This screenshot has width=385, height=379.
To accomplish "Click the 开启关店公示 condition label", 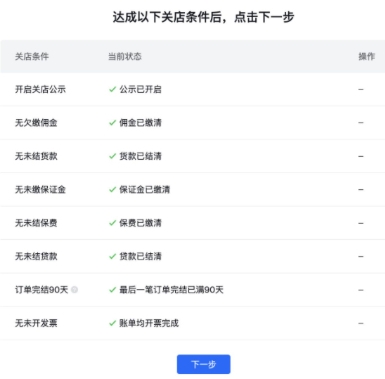I will tap(40, 89).
